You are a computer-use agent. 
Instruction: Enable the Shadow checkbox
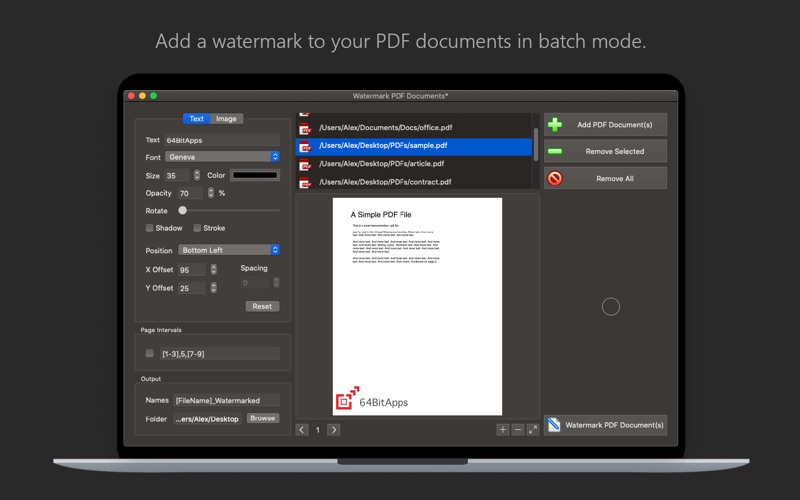[149, 228]
